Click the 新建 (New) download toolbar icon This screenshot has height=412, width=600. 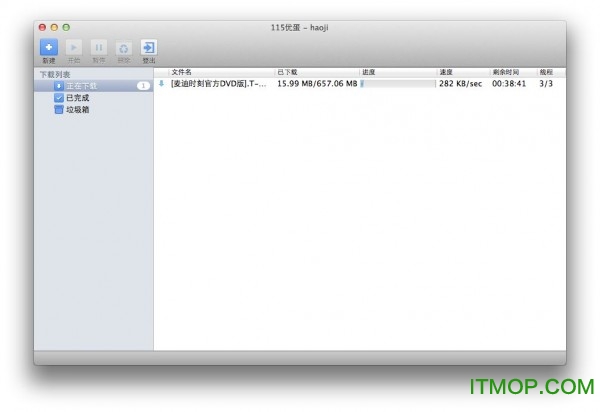(48, 48)
